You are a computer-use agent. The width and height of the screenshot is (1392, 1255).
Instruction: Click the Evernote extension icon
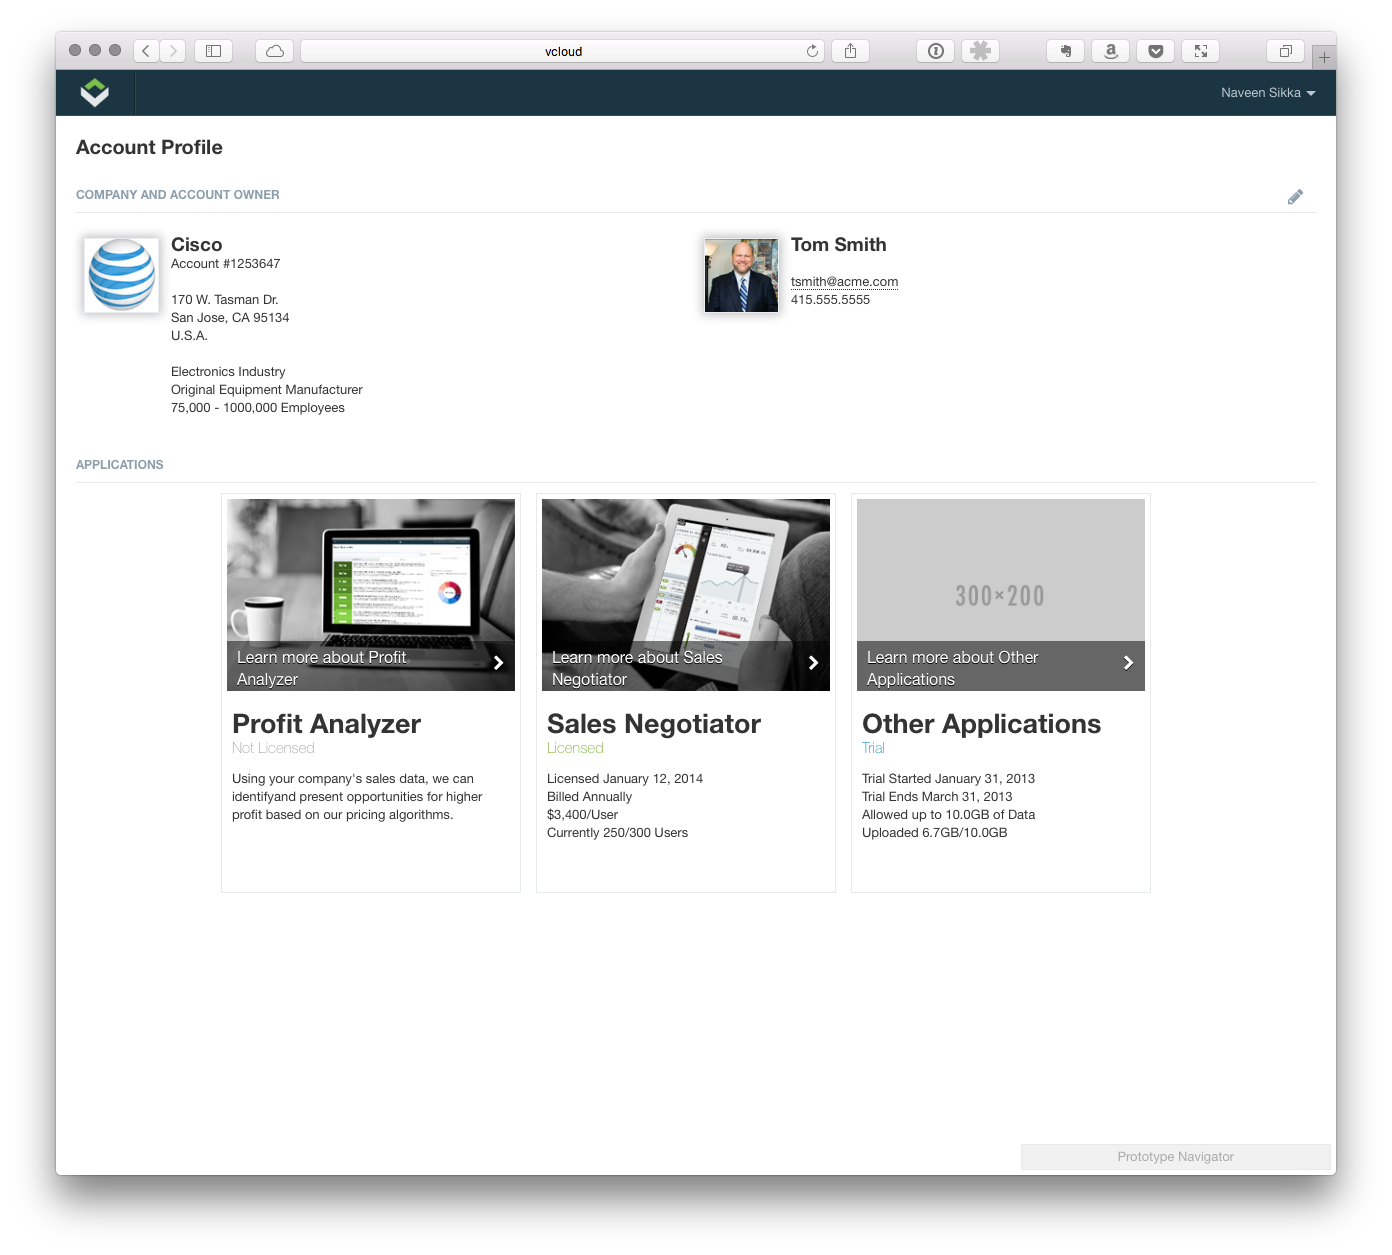coord(1065,51)
